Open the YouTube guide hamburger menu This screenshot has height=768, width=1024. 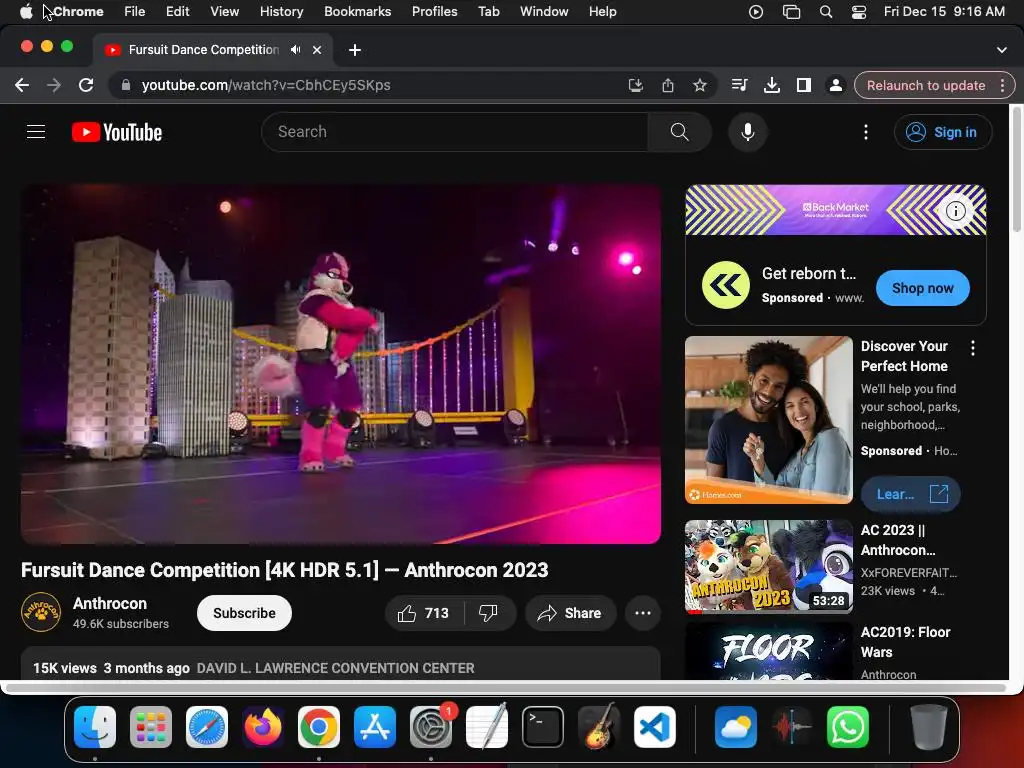pos(36,132)
